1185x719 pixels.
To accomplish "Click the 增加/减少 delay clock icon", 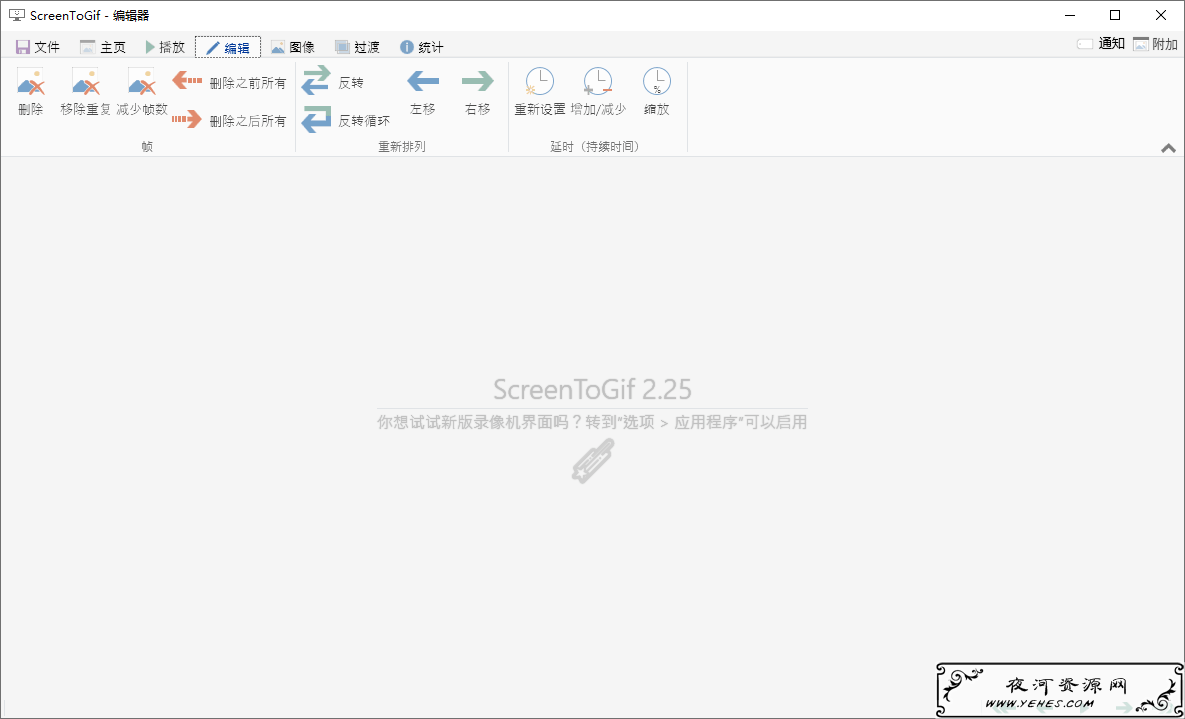I will pyautogui.click(x=598, y=81).
